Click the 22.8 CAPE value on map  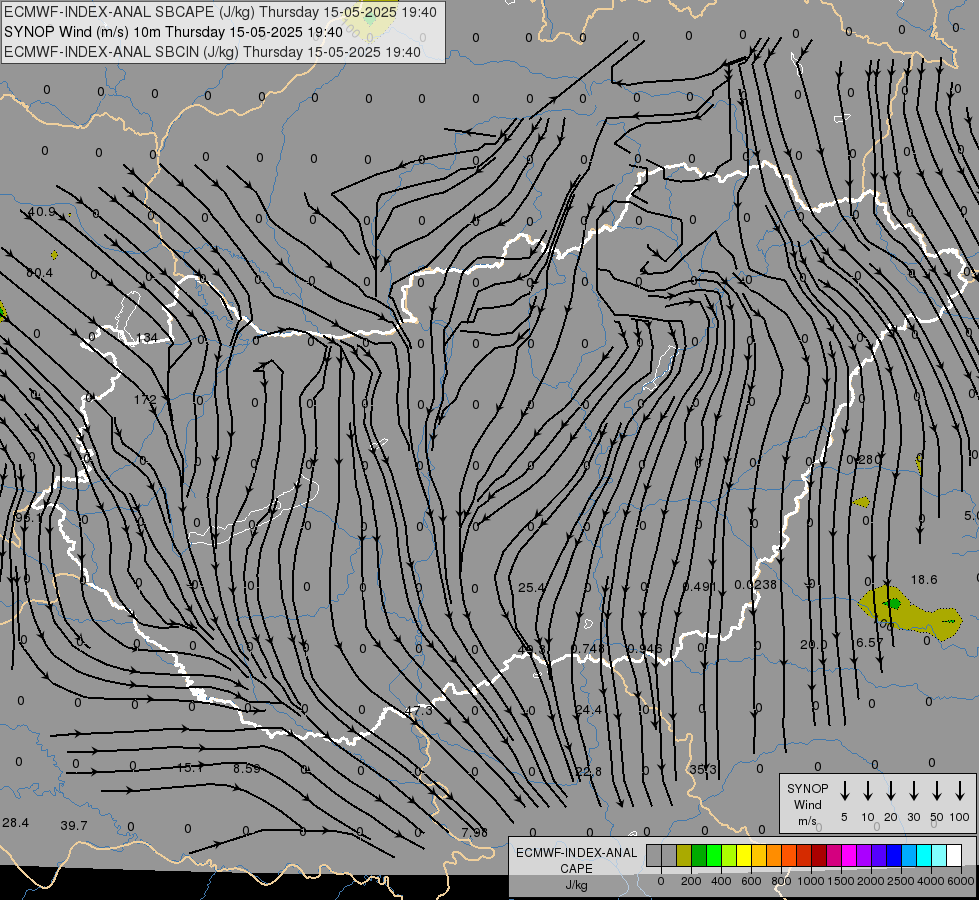coord(588,772)
